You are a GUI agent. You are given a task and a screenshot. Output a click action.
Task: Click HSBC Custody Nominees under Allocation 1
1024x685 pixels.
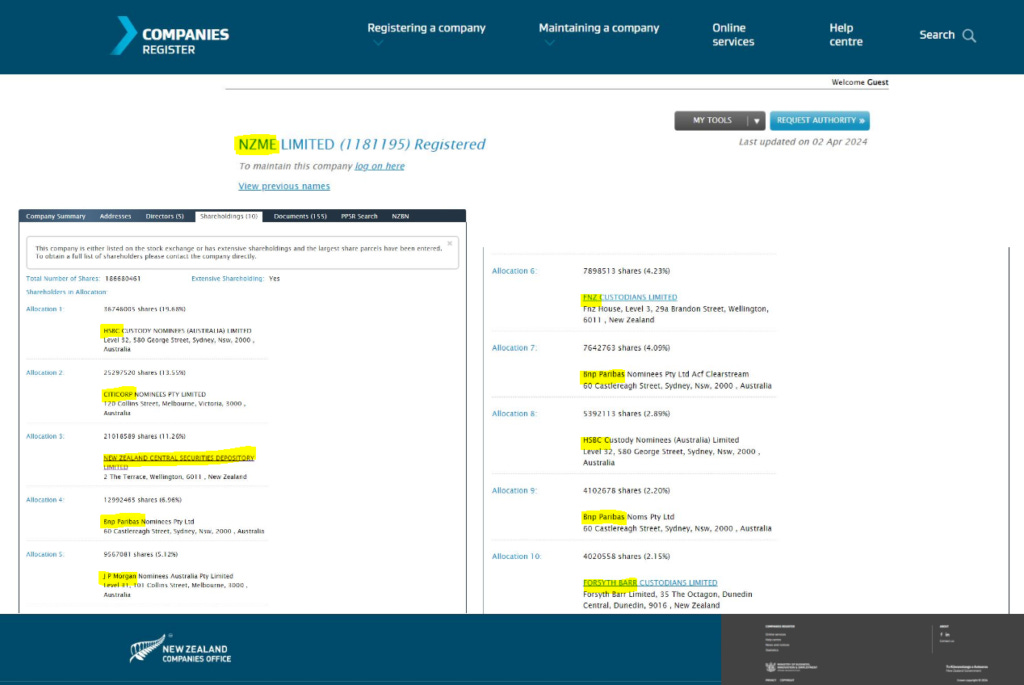click(177, 331)
